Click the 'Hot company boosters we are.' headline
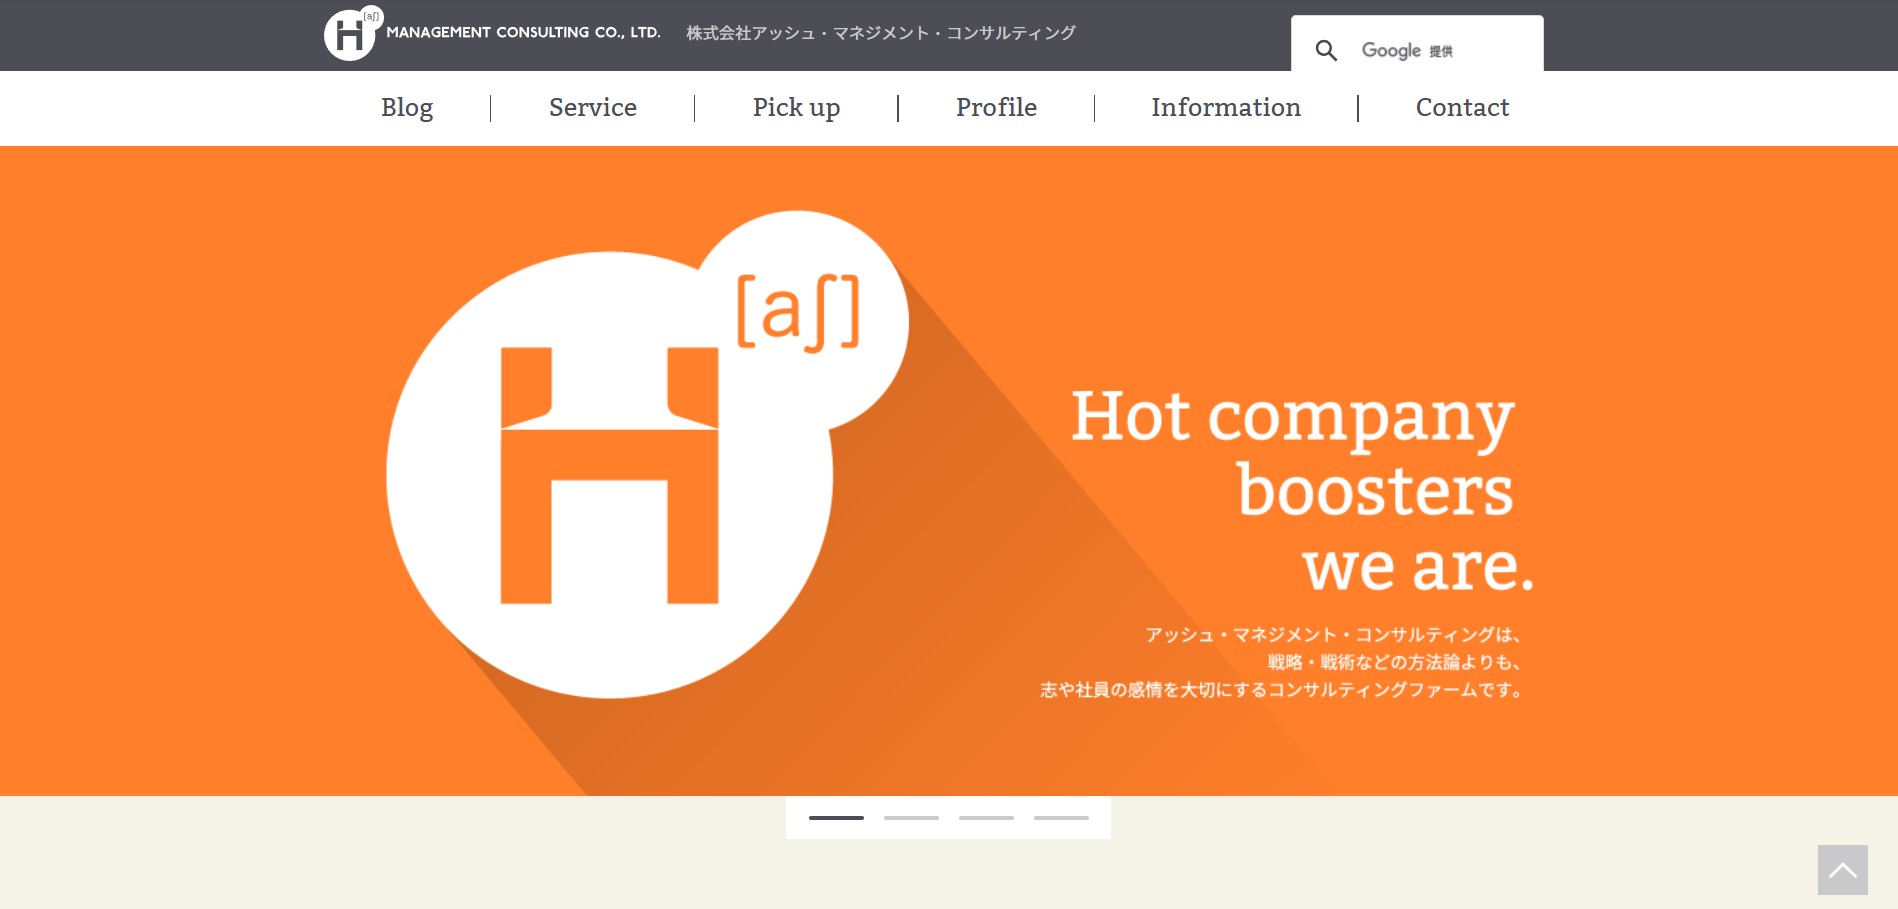This screenshot has height=909, width=1898. (x=1302, y=490)
